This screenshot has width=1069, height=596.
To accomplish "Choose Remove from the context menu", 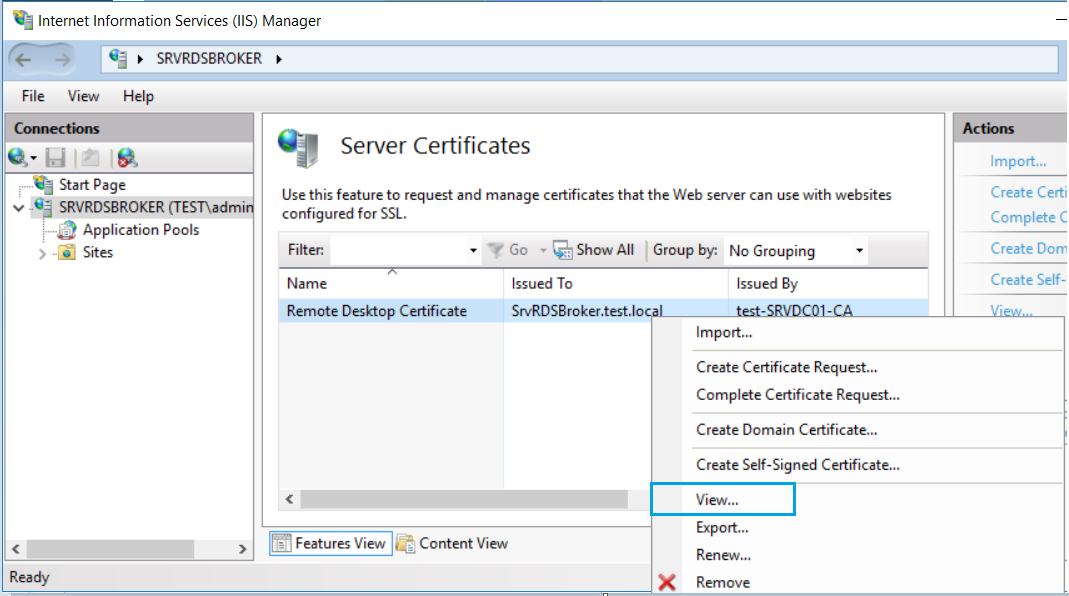I will pyautogui.click(x=723, y=582).
